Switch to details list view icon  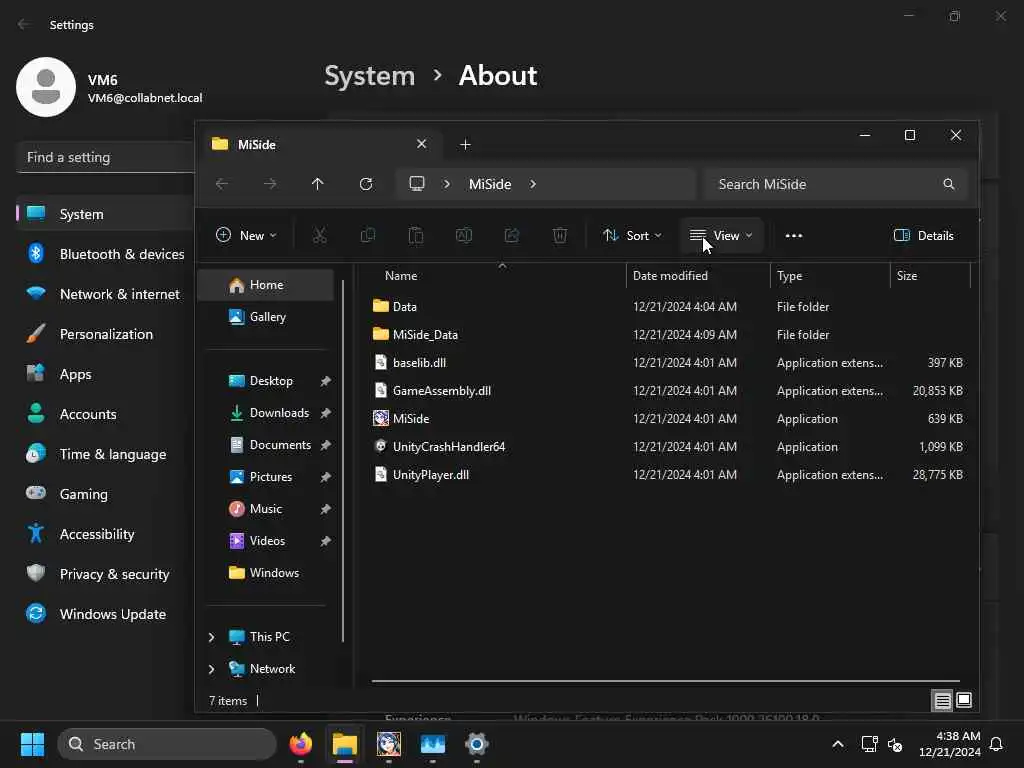[942, 701]
